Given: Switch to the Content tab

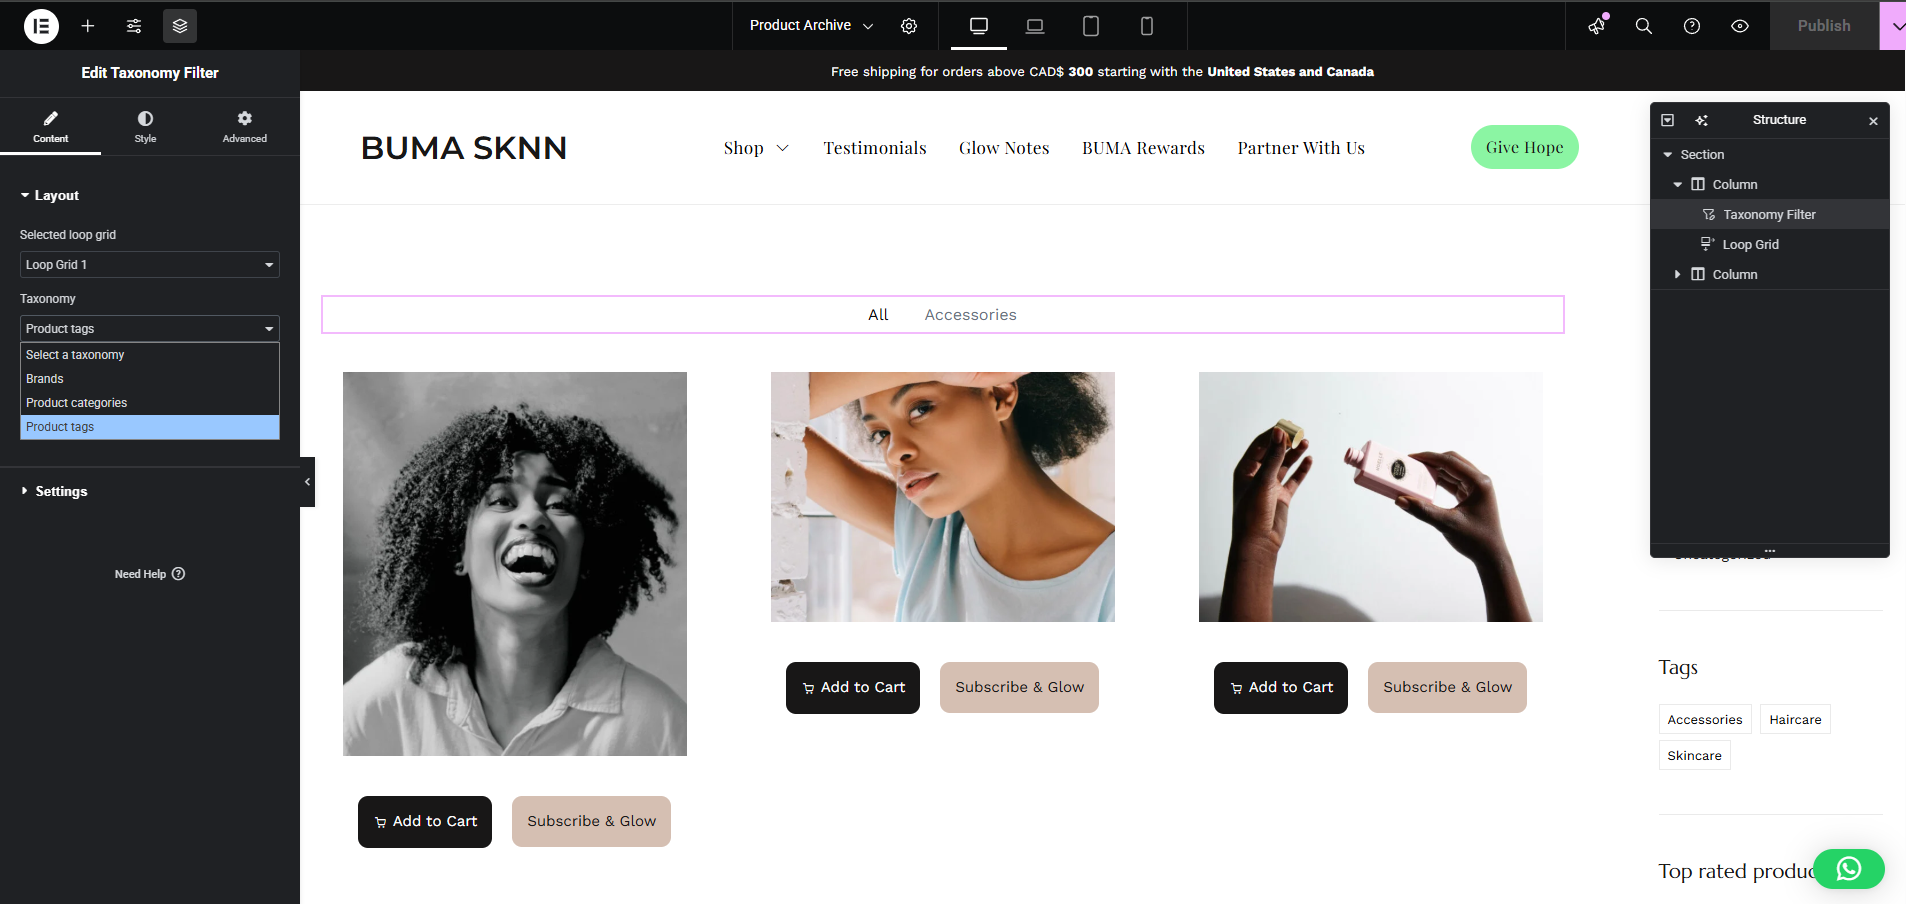Looking at the screenshot, I should tap(50, 127).
